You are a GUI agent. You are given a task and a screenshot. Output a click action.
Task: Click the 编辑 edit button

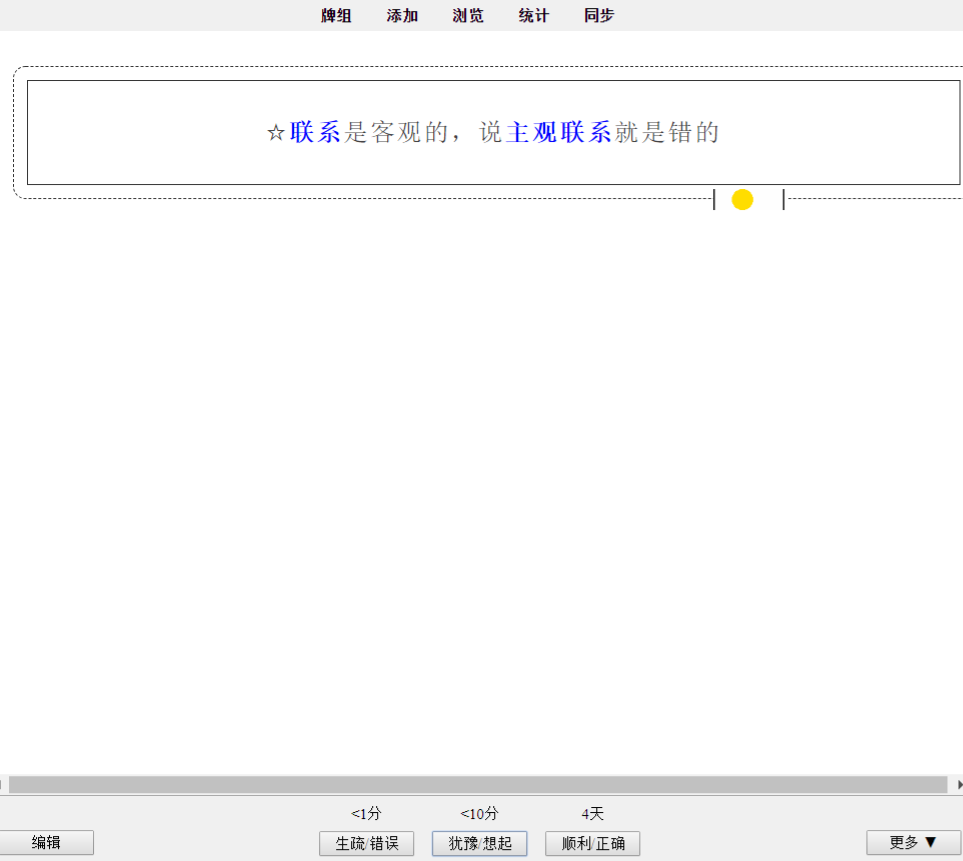(x=46, y=842)
